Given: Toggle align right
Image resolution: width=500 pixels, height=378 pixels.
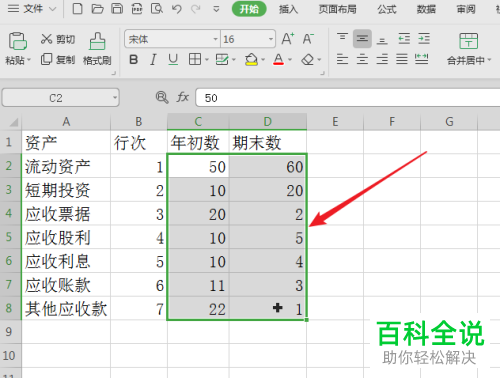Looking at the screenshot, I should (x=382, y=60).
